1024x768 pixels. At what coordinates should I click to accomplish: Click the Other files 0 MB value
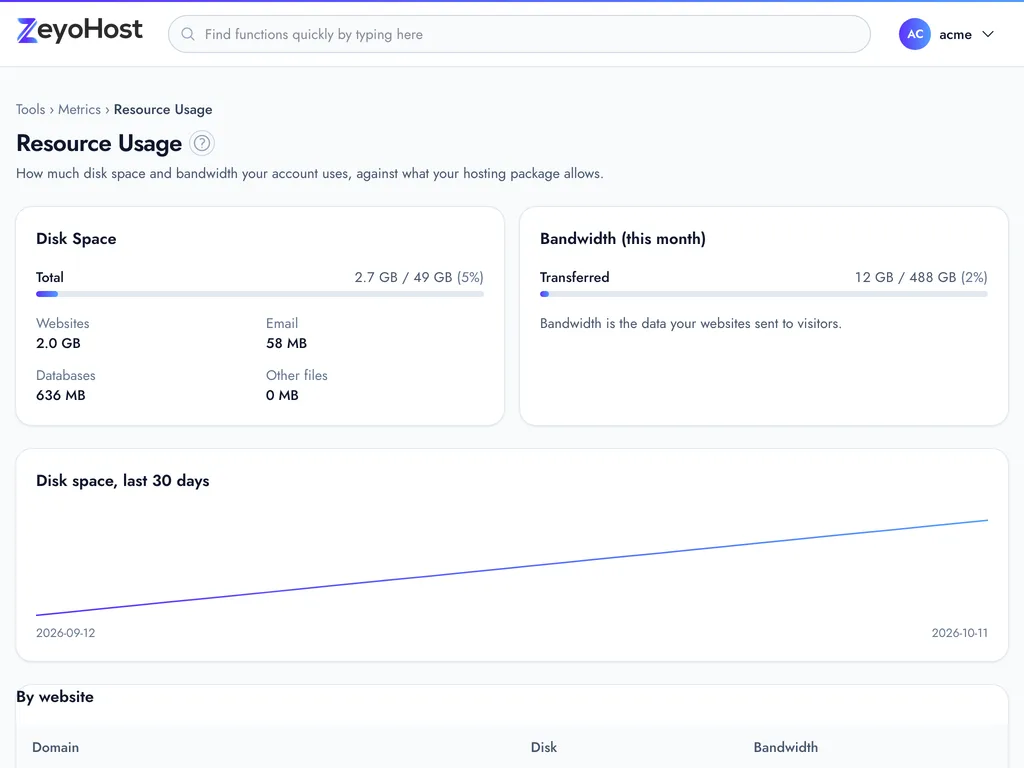click(282, 395)
